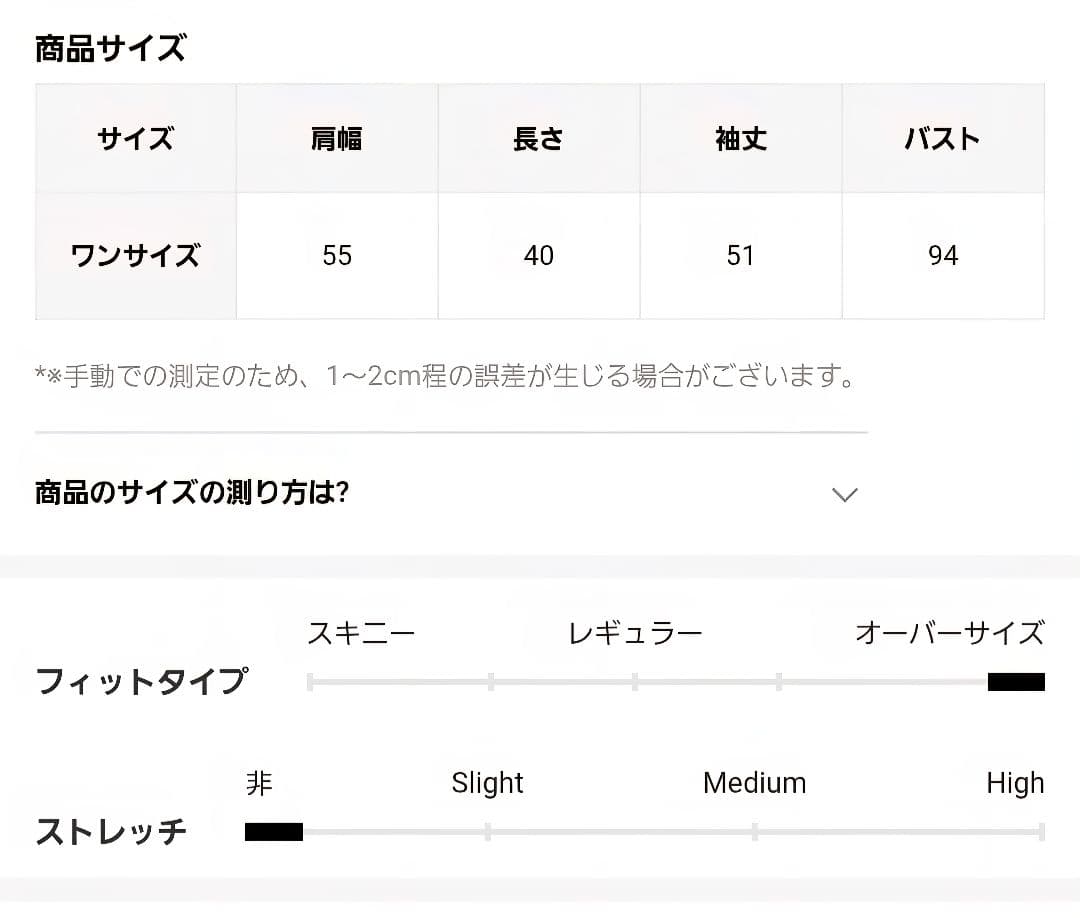The width and height of the screenshot is (1080, 918).
Task: Select the sleeve length value 51
Action: [x=740, y=256]
